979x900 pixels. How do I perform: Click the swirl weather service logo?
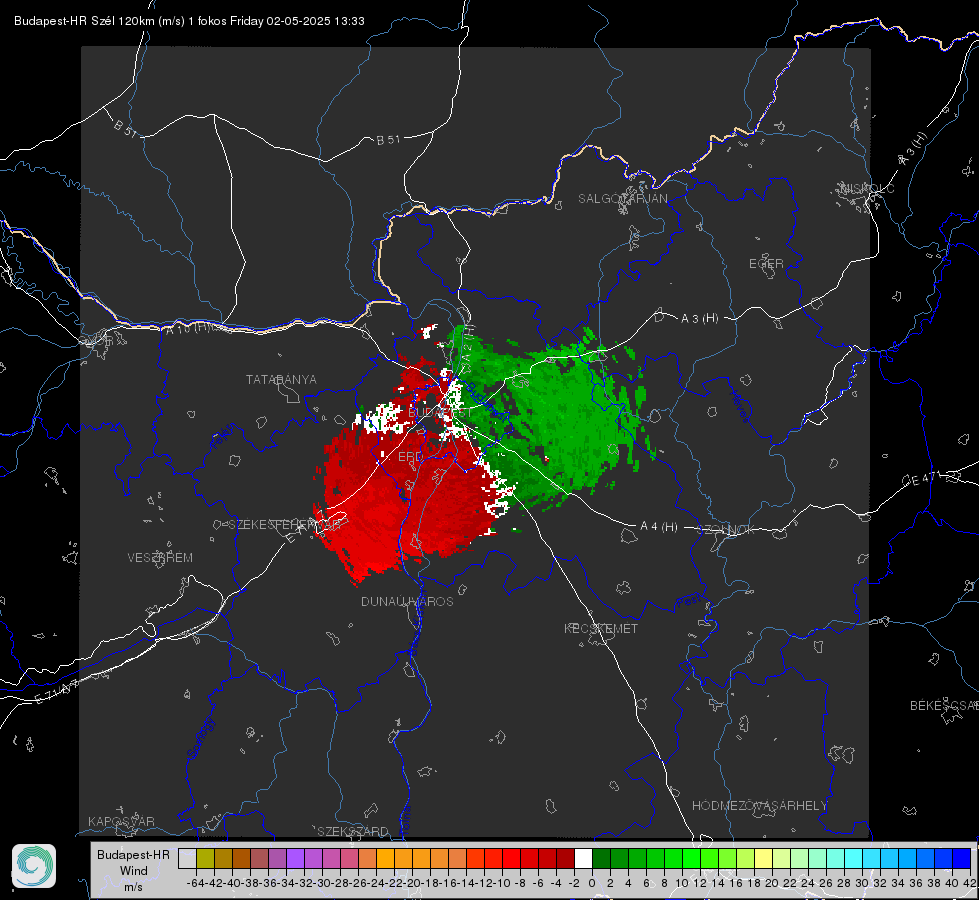(34, 866)
